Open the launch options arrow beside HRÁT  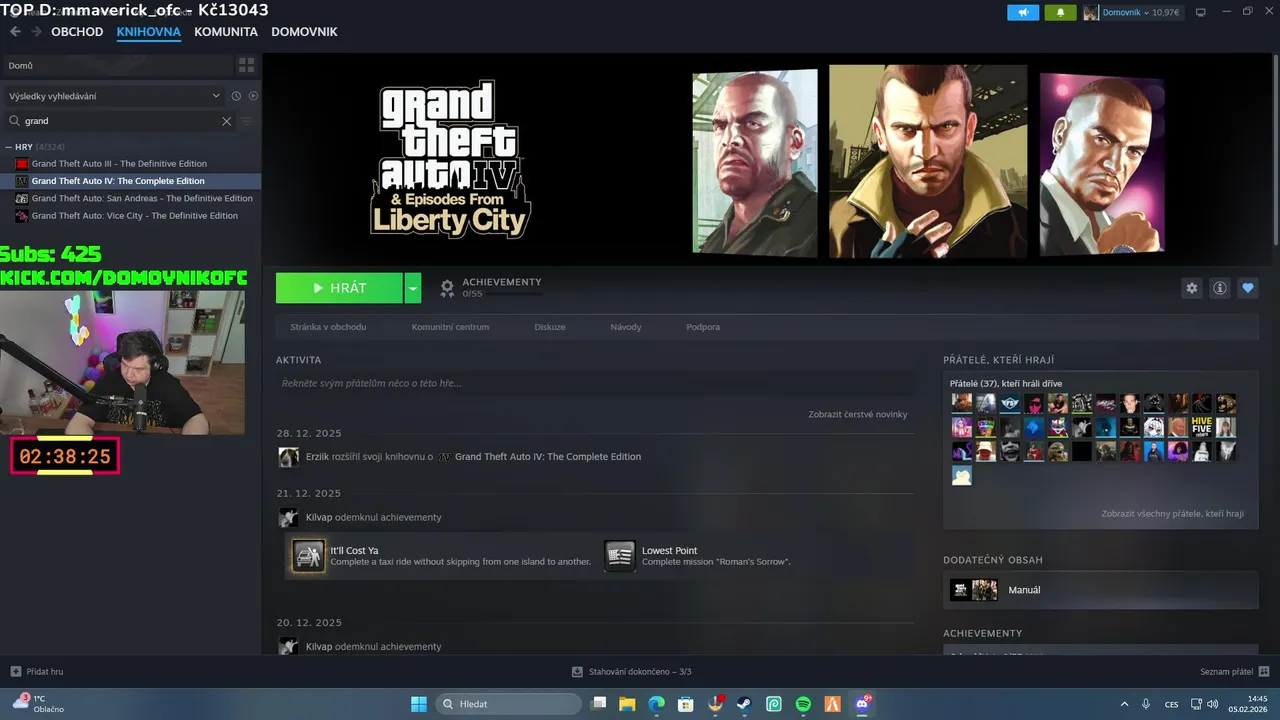(x=413, y=288)
